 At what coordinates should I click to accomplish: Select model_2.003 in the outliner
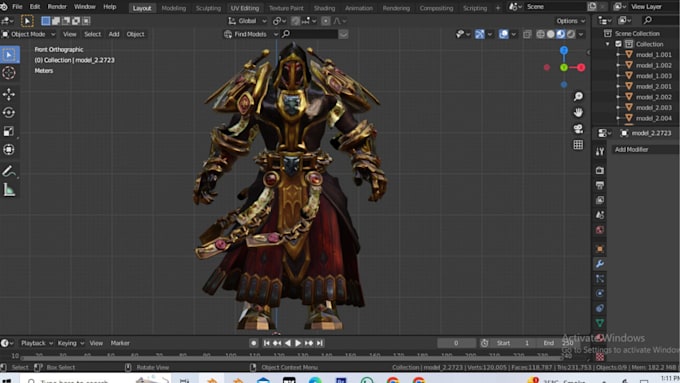(x=654, y=108)
